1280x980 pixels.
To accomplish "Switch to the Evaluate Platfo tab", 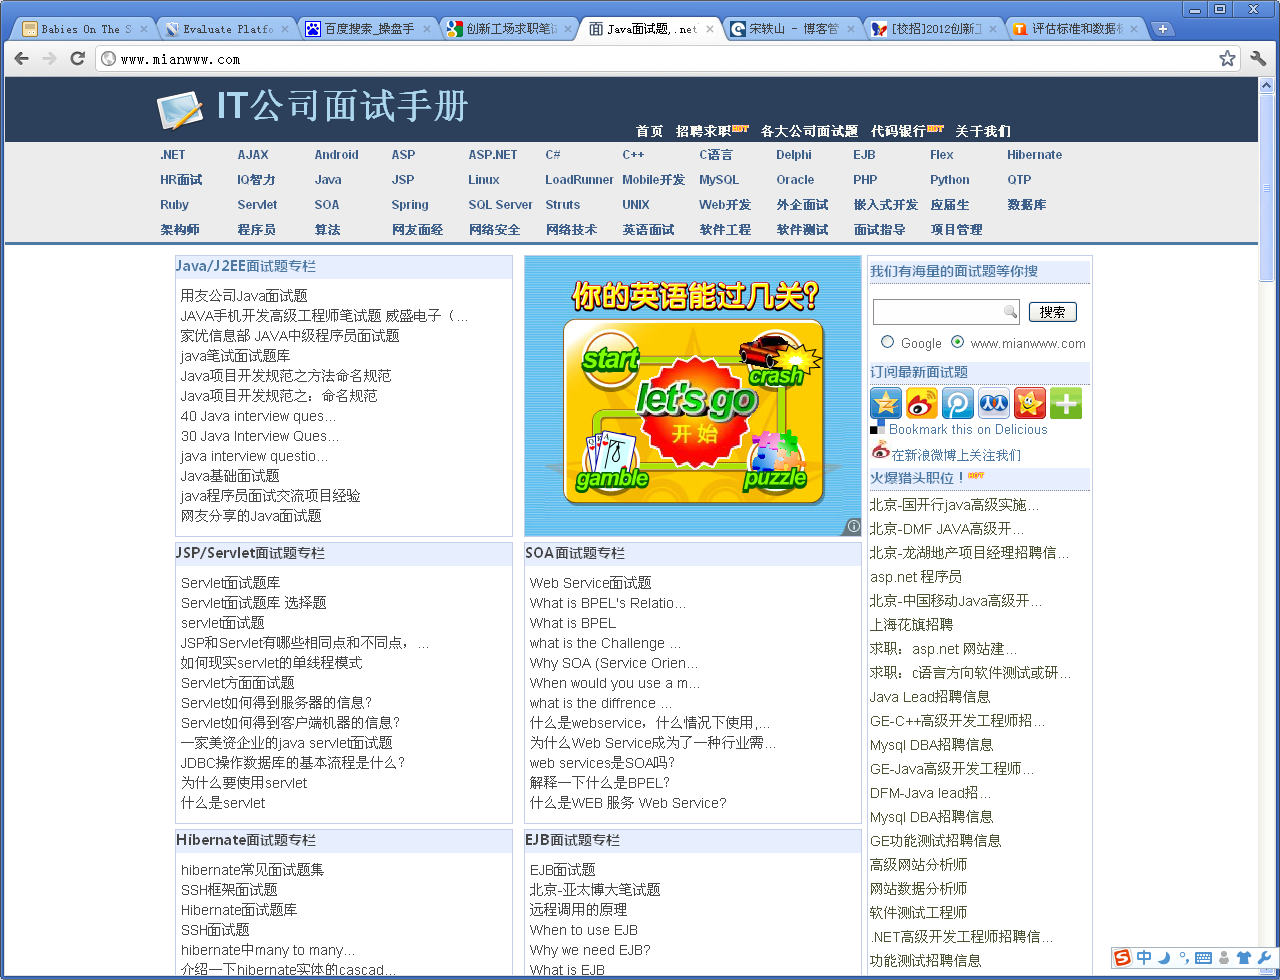I will point(228,29).
